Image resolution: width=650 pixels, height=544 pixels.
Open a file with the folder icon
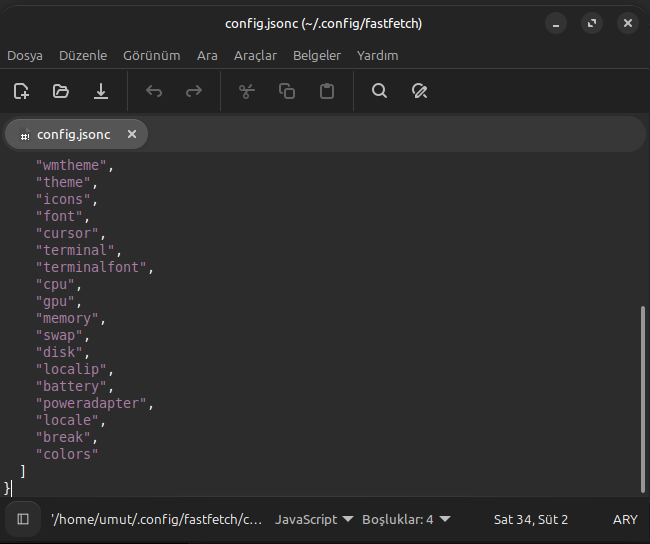click(61, 91)
